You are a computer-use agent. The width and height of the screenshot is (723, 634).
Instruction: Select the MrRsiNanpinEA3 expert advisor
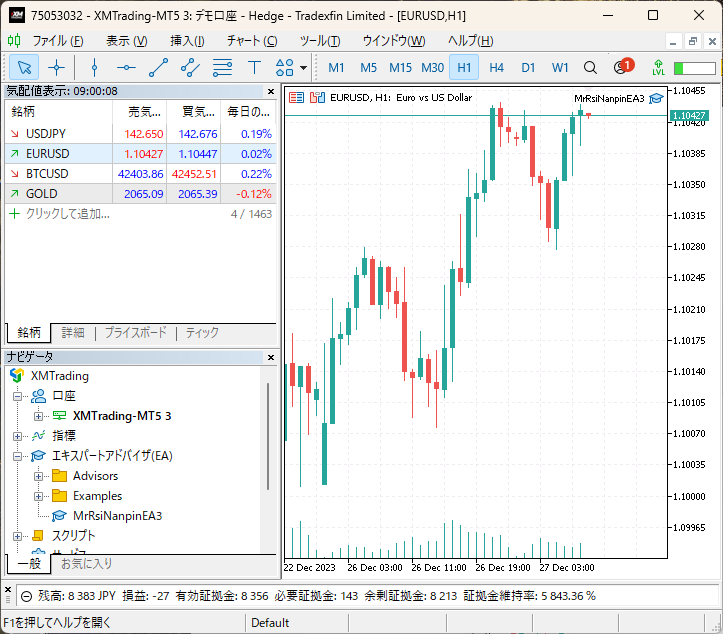click(x=117, y=516)
